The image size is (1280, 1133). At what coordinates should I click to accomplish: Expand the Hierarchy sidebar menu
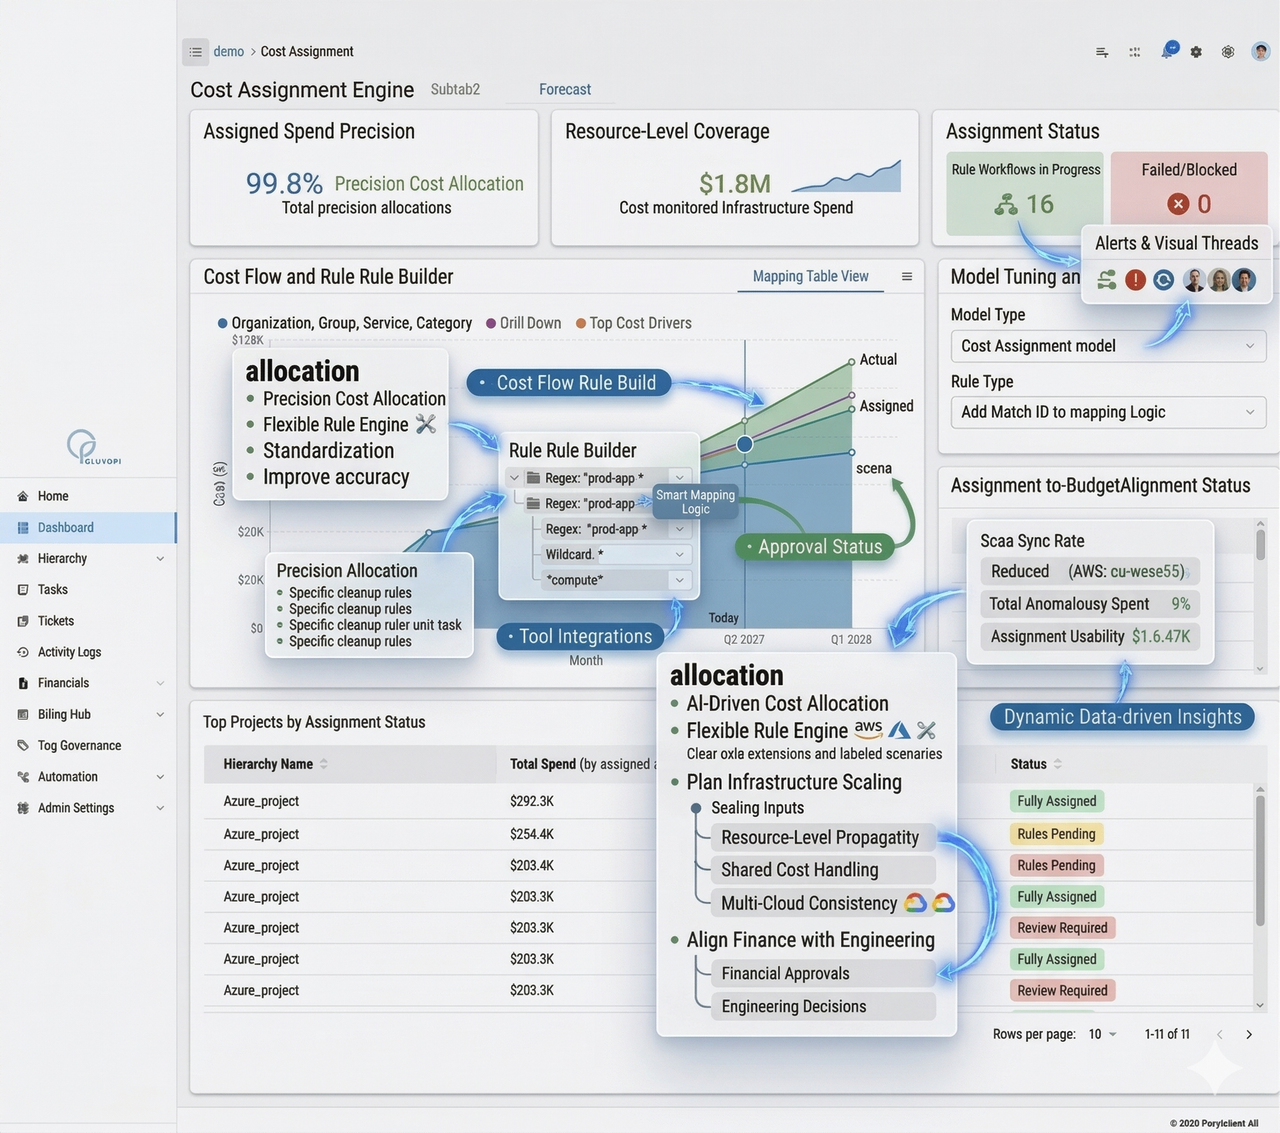(160, 559)
